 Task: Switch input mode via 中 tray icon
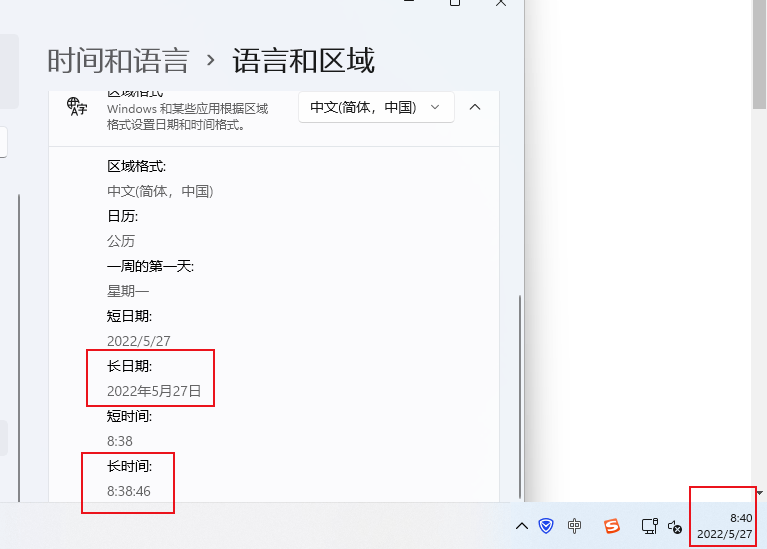pyautogui.click(x=574, y=526)
